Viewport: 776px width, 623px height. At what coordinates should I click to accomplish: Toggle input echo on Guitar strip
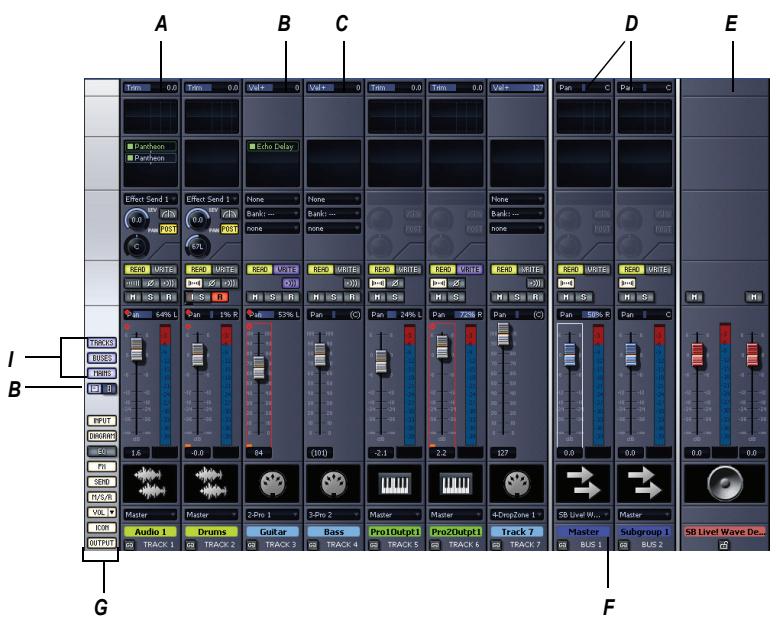[290, 283]
